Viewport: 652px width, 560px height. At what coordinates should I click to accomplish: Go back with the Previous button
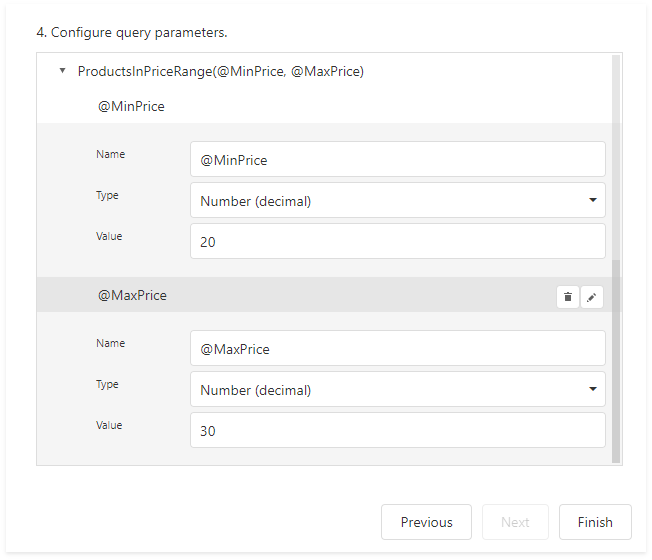coord(426,522)
